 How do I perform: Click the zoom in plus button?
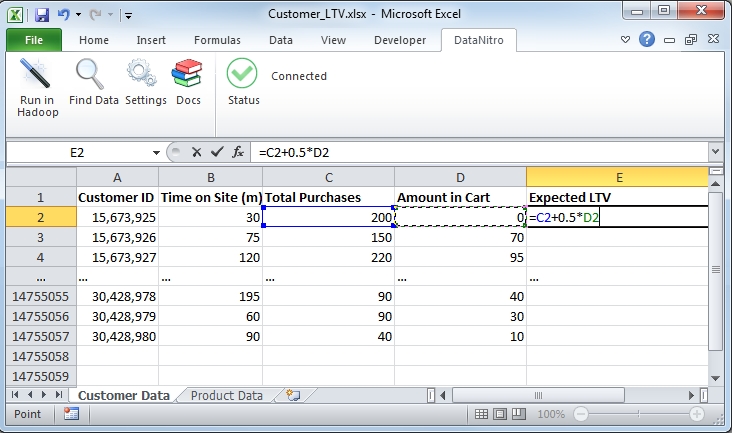697,414
